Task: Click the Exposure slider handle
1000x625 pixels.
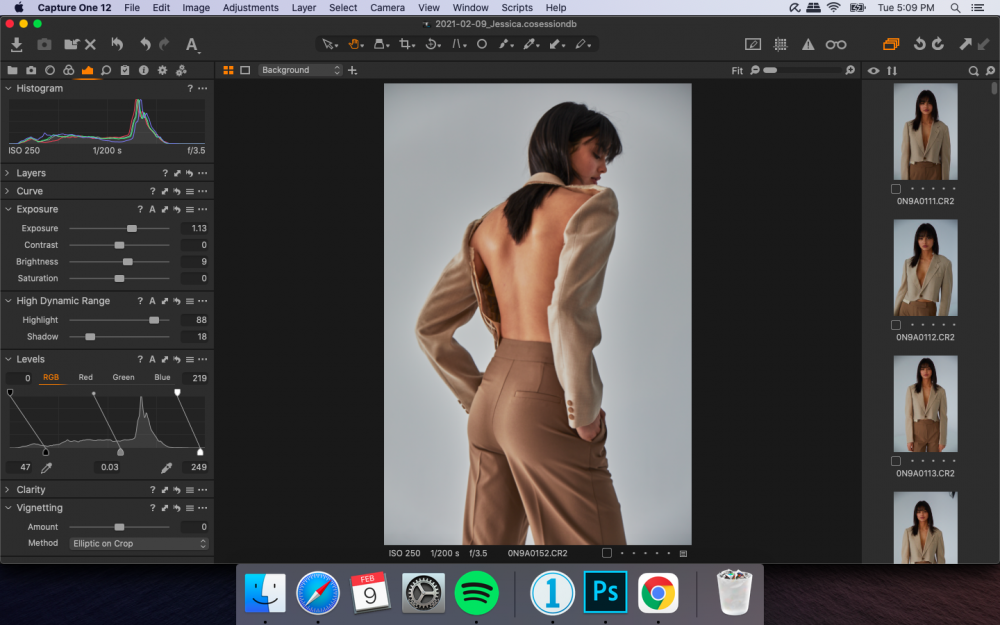Action: point(132,228)
